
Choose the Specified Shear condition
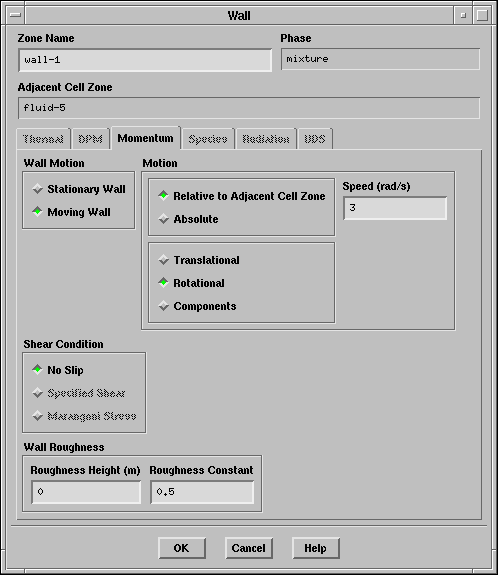(79, 393)
